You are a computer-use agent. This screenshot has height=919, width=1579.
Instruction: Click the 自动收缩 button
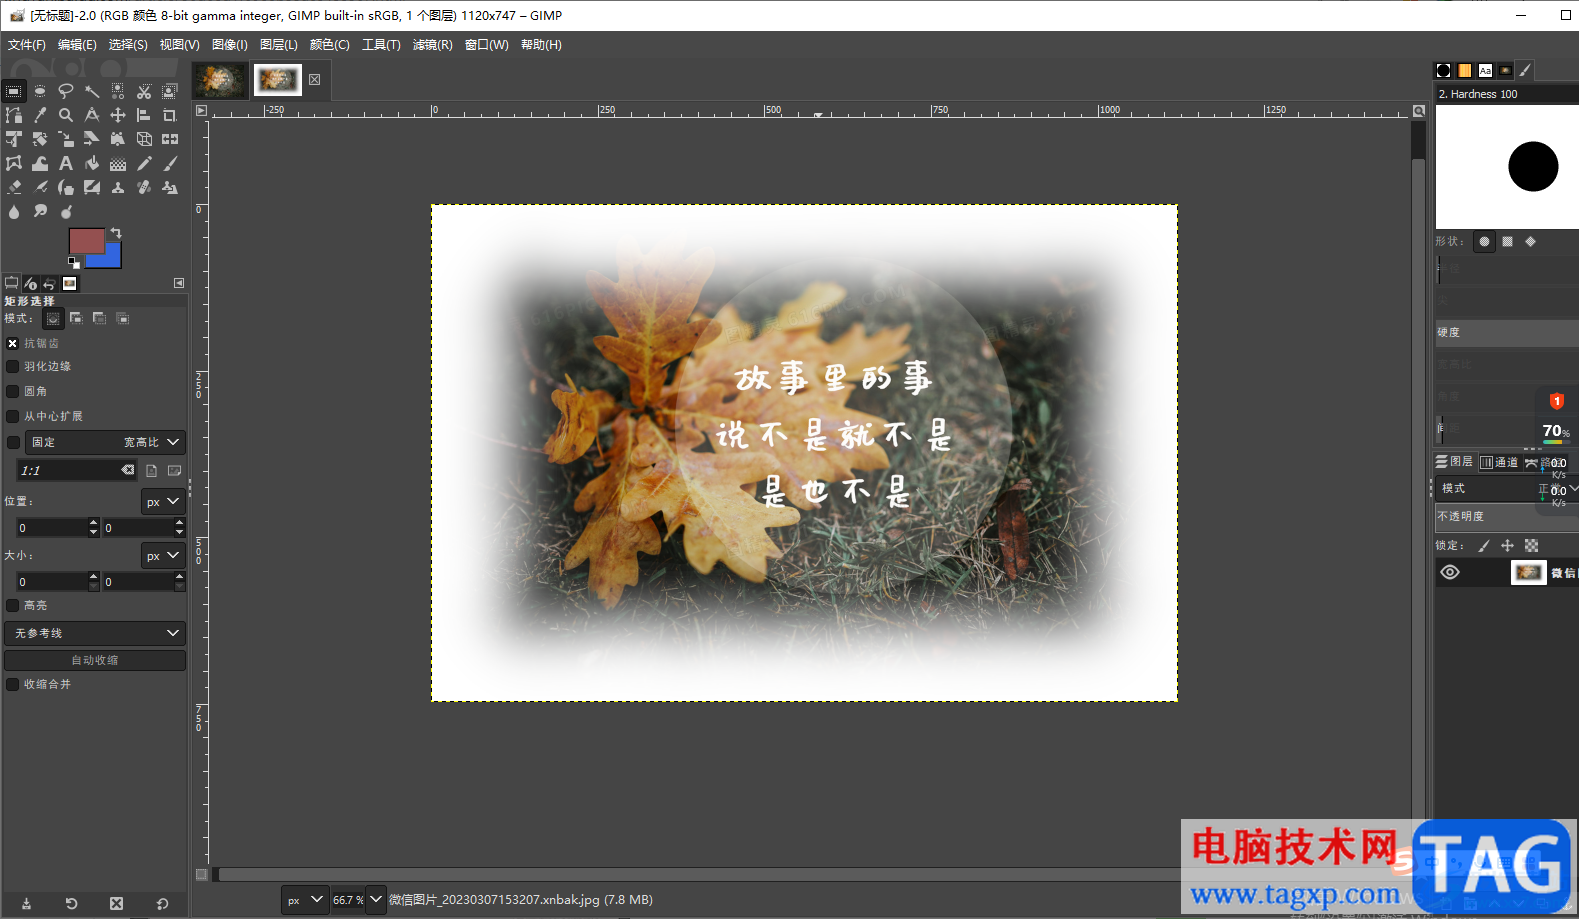coord(95,660)
